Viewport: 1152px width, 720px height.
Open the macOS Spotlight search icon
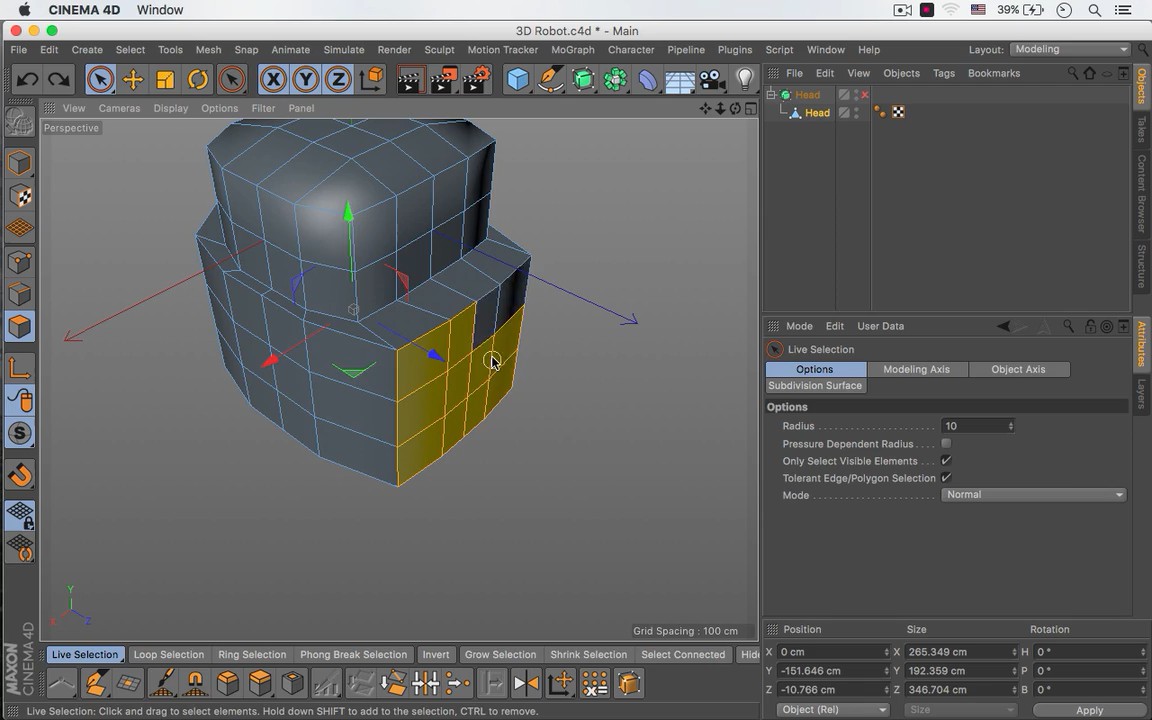1095,10
